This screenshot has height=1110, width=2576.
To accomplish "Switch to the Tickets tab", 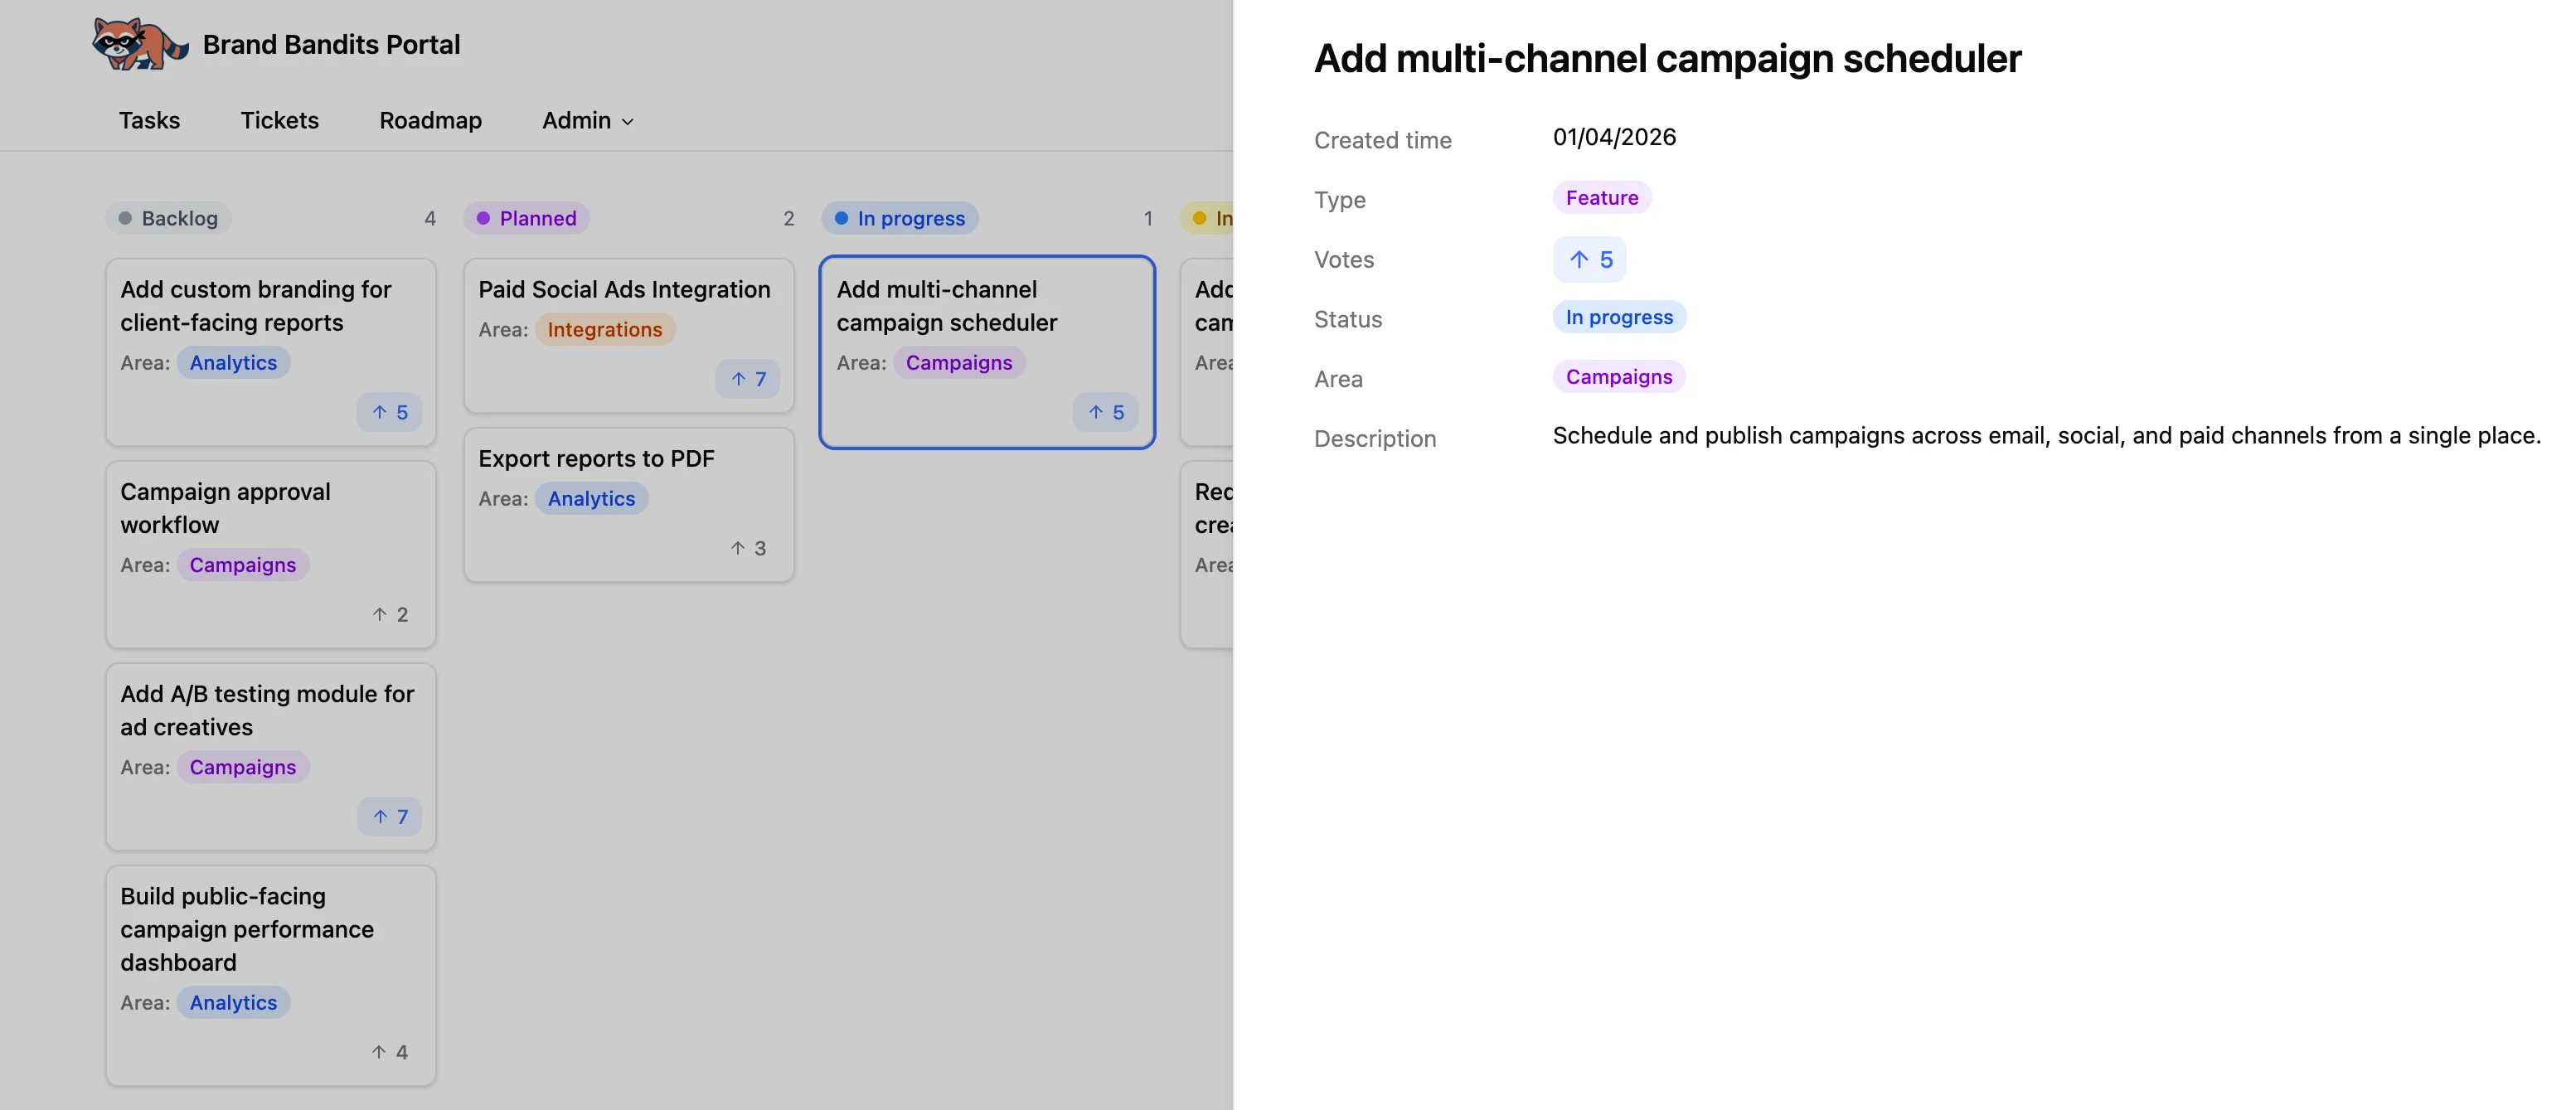I will click(x=279, y=120).
